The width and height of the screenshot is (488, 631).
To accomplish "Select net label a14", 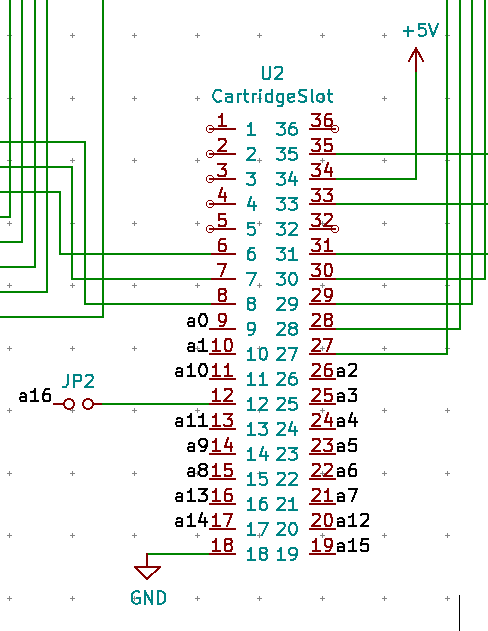I will click(x=191, y=521).
